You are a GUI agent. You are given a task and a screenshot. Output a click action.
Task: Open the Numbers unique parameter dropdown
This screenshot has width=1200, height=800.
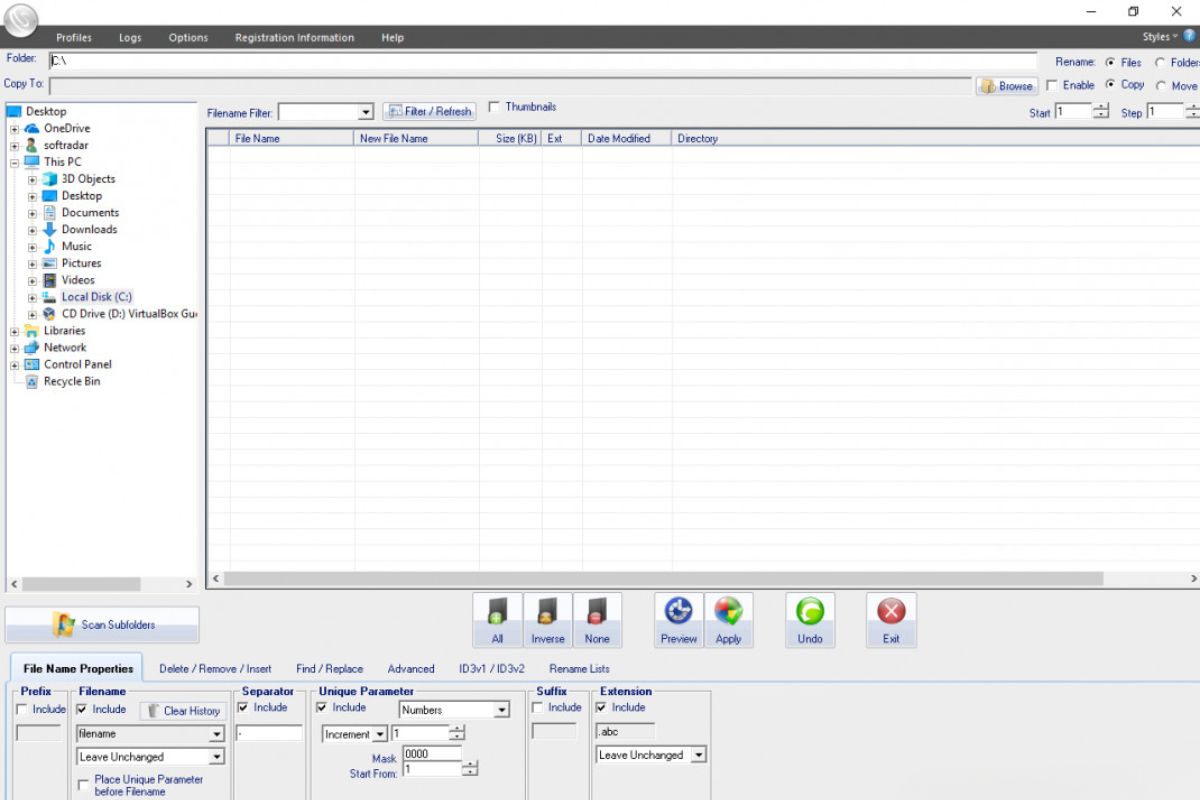coord(502,710)
